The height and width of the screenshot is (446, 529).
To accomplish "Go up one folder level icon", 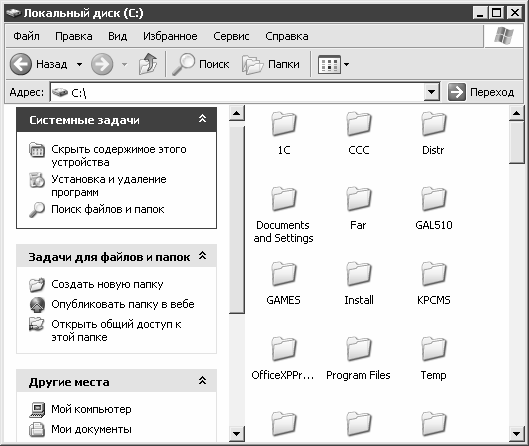I will pyautogui.click(x=148, y=64).
